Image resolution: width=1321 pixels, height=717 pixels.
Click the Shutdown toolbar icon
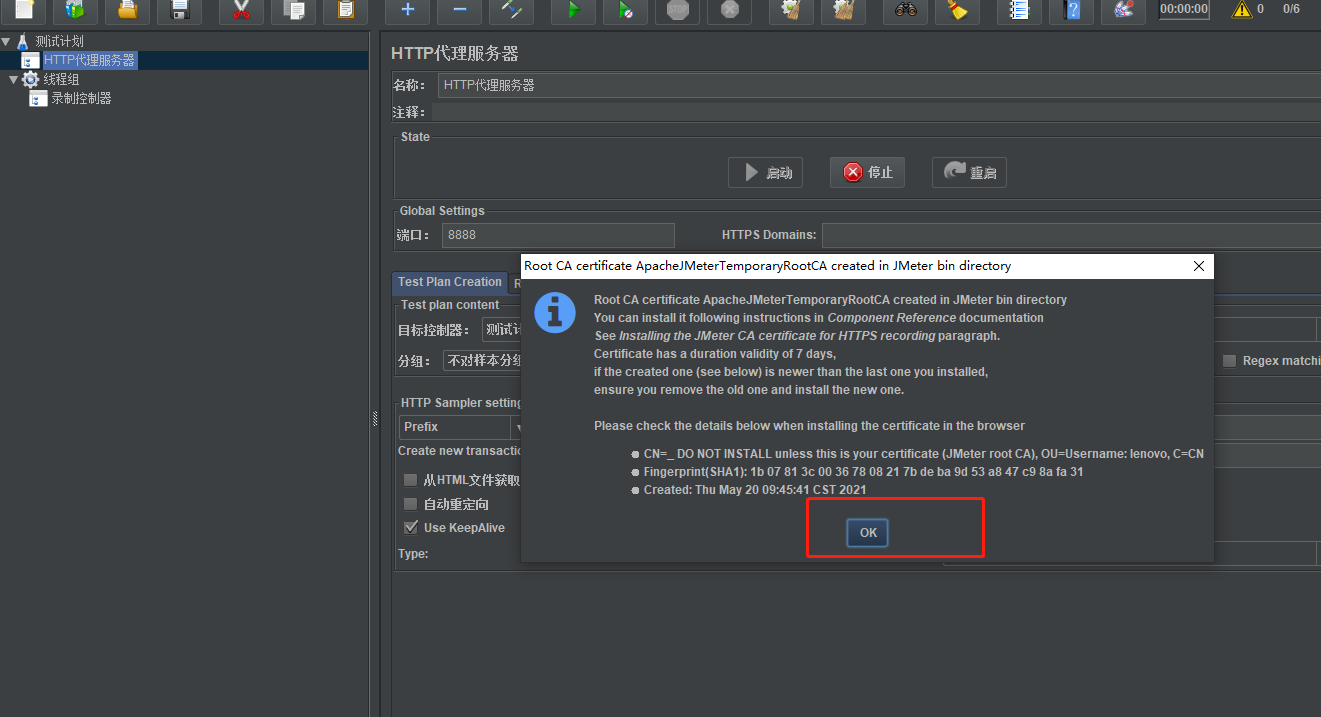[729, 10]
